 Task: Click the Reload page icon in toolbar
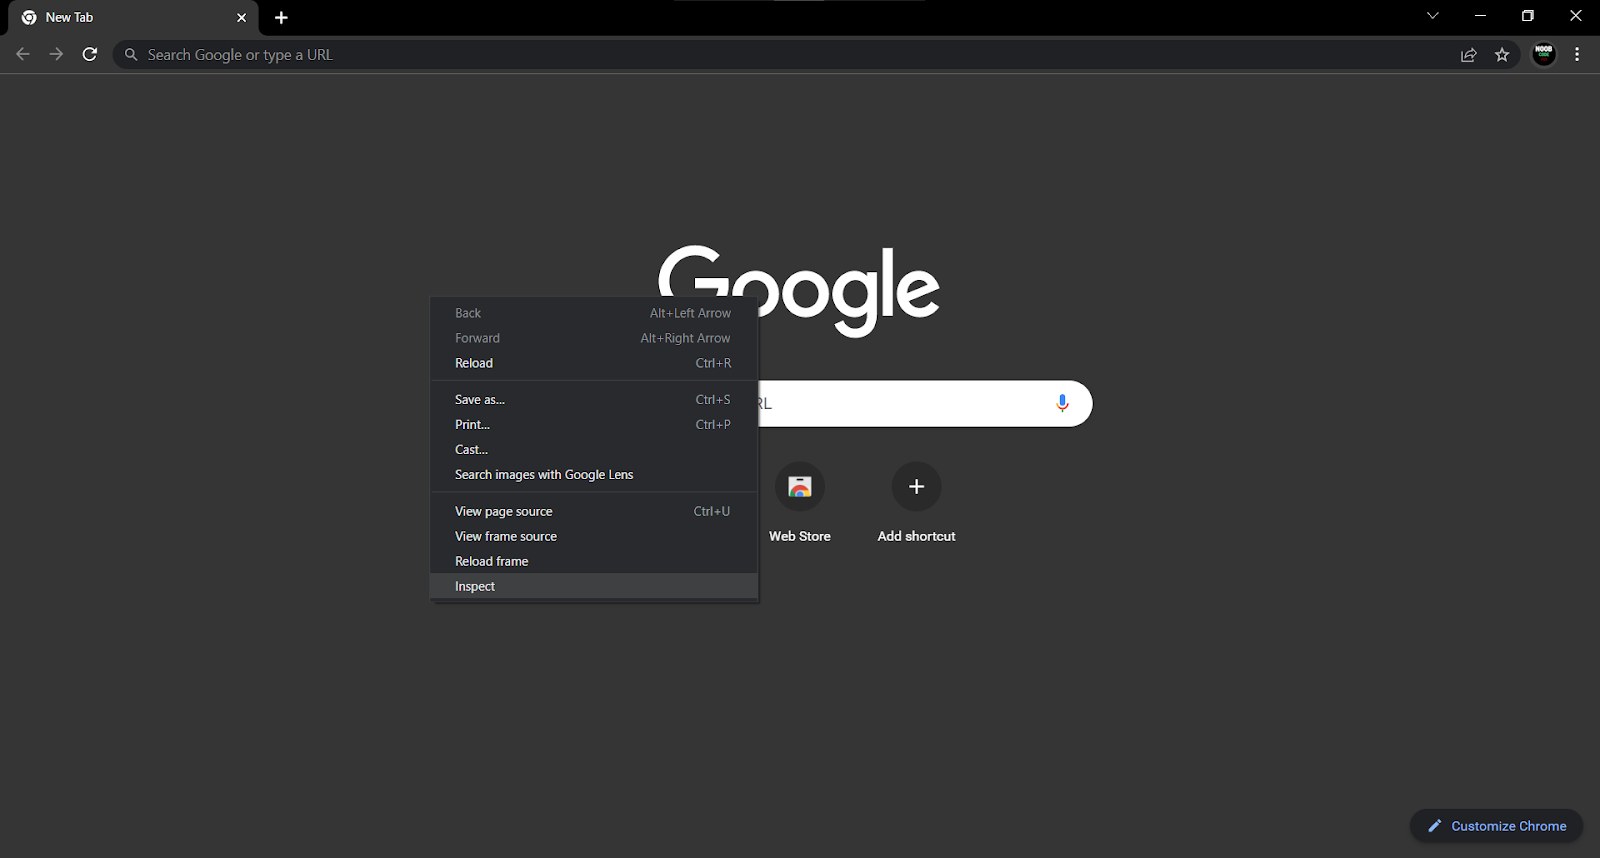90,55
